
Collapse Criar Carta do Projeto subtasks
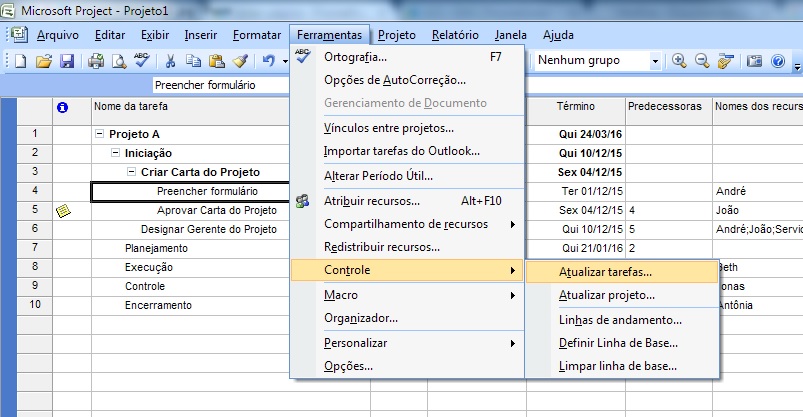[132, 172]
